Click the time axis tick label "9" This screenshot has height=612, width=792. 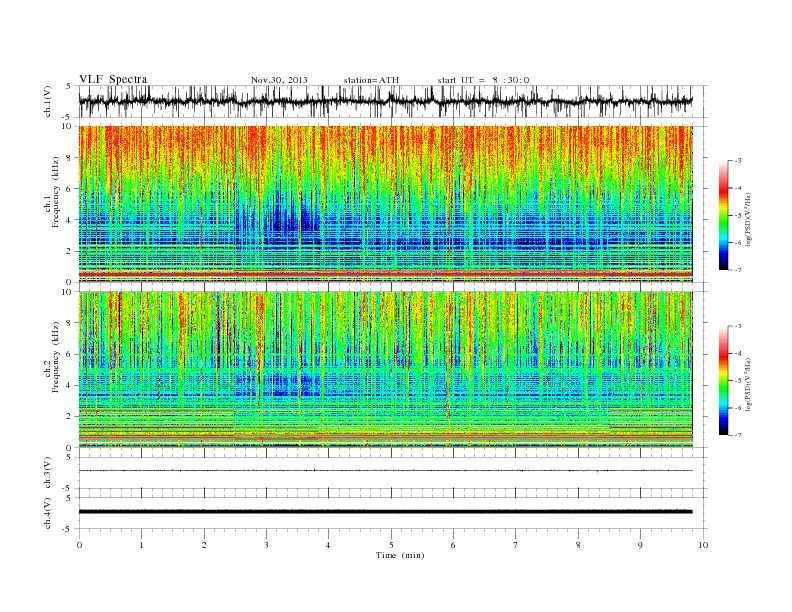coord(640,545)
